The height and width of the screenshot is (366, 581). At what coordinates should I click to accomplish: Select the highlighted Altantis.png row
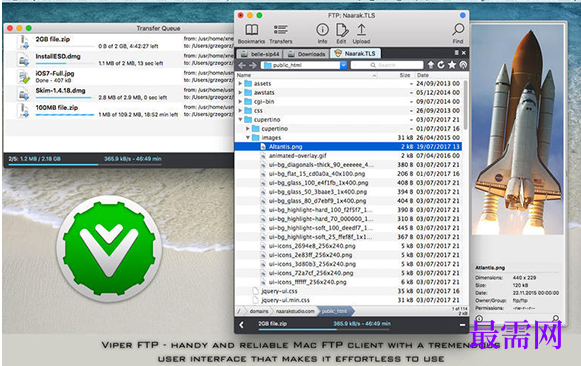pos(349,147)
